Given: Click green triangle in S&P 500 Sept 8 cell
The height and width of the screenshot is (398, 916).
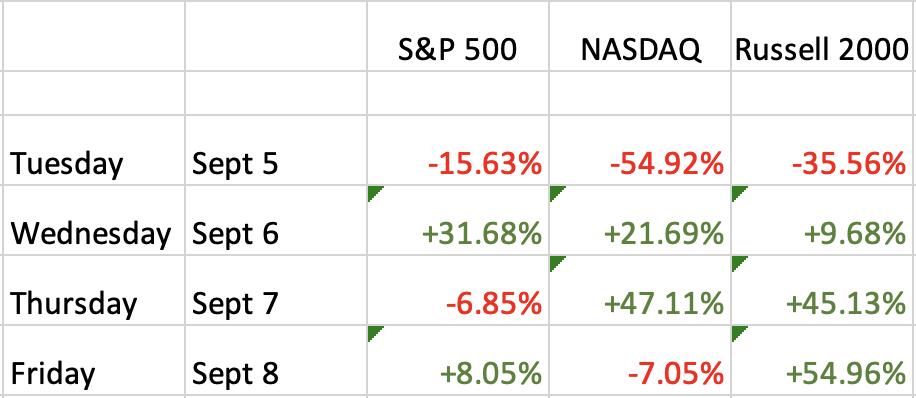Looking at the screenshot, I should (374, 332).
